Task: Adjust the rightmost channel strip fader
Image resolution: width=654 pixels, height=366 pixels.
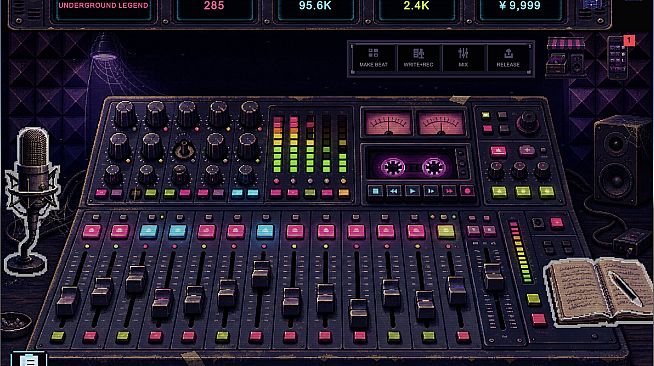Action: [x=457, y=290]
